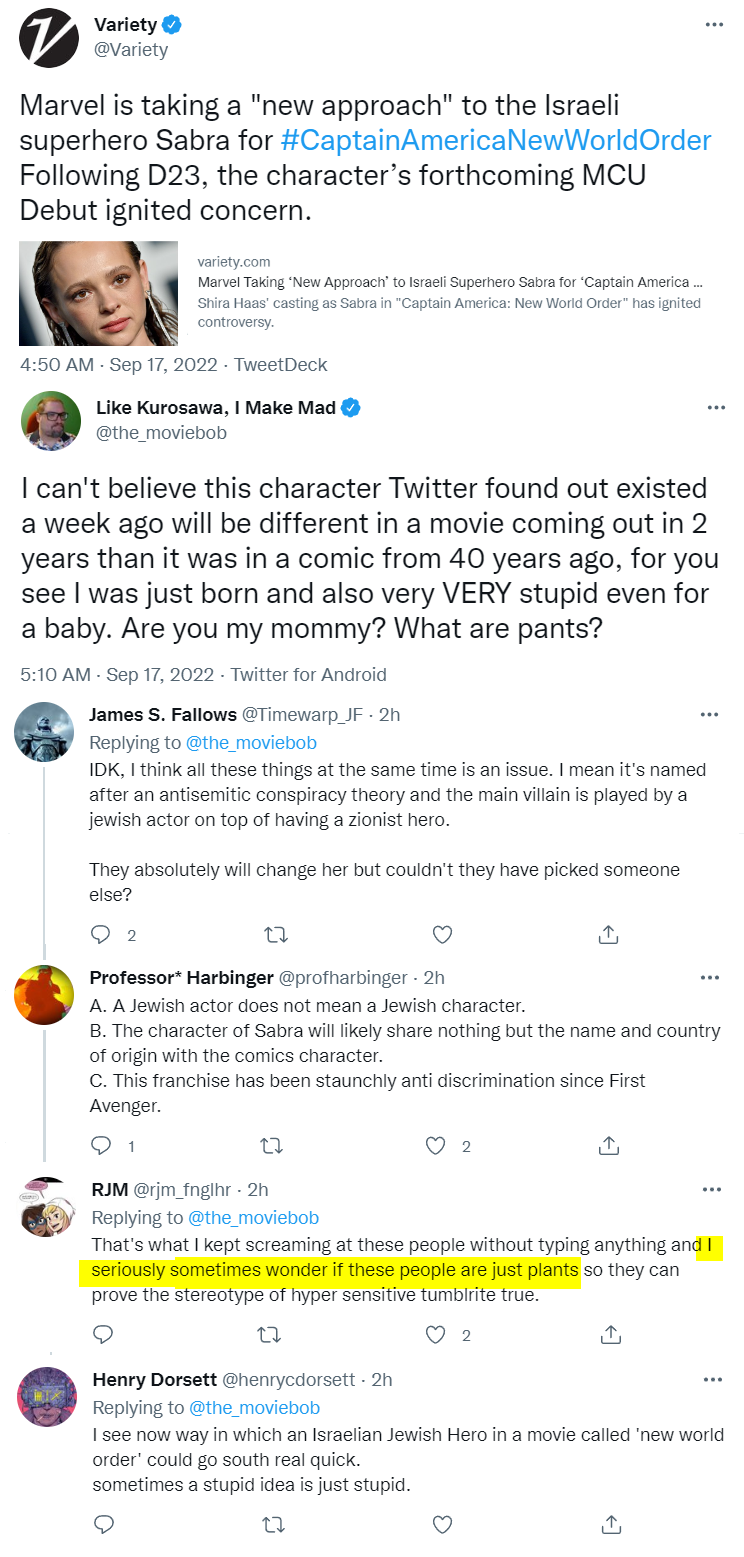Click the Shira Haas article thumbnail
This screenshot has width=744, height=1557.
coord(98,293)
